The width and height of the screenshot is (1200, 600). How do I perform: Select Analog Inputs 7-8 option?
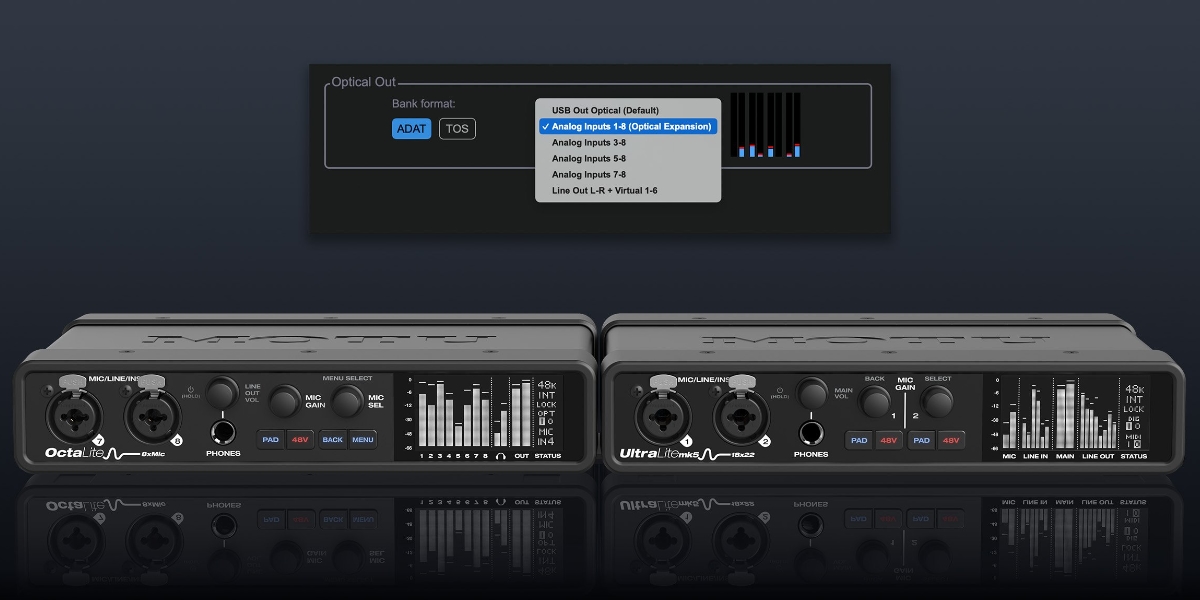[628, 174]
